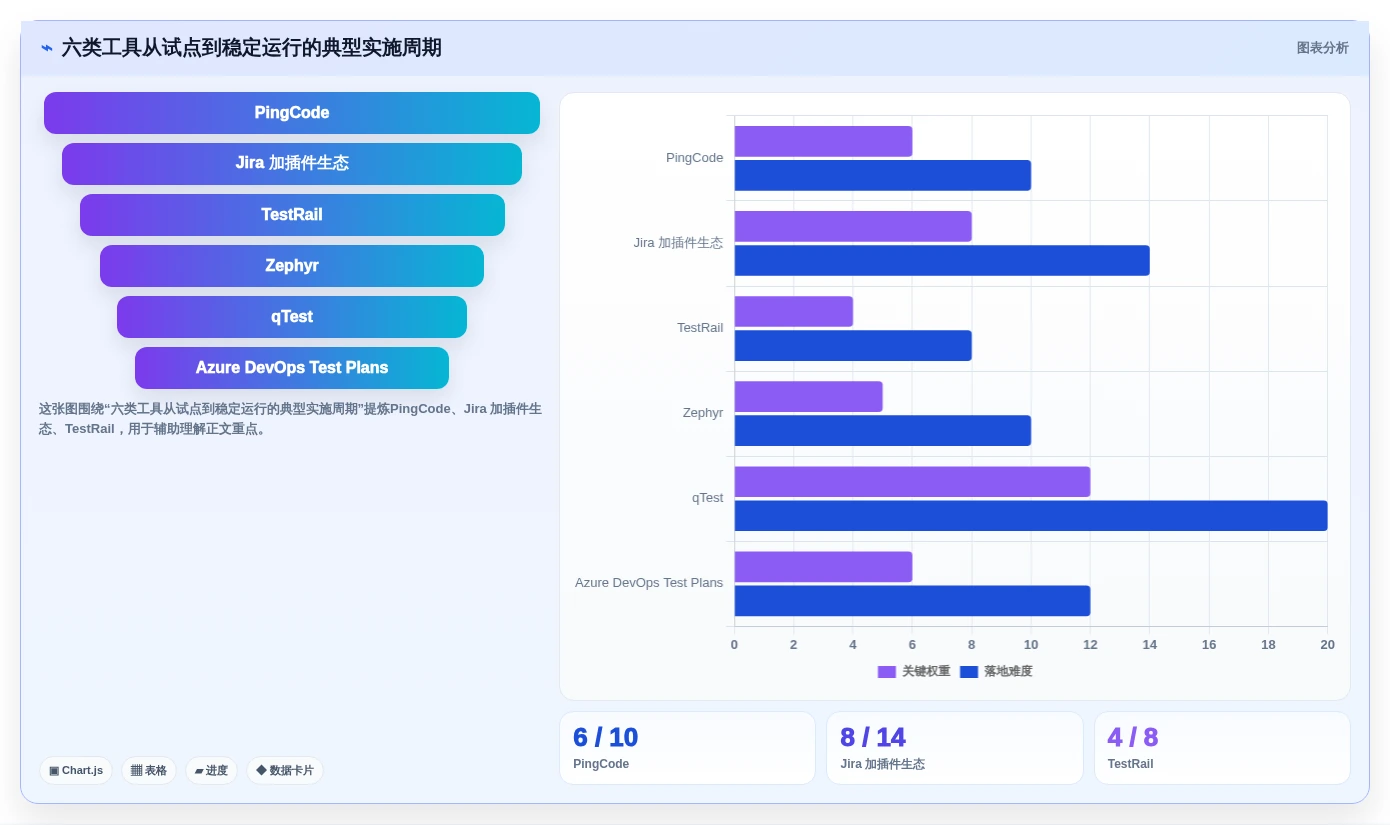Click the Chart.js tag chip
The width and height of the screenshot is (1390, 825).
[x=76, y=770]
